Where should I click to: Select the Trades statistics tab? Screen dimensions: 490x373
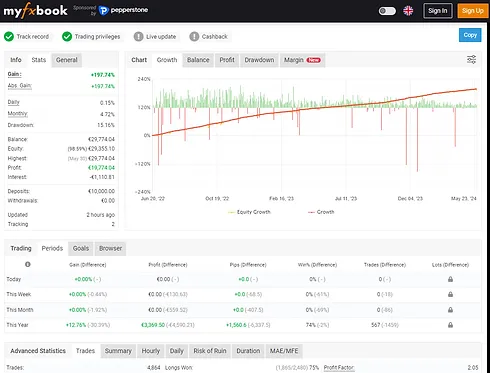tap(85, 351)
